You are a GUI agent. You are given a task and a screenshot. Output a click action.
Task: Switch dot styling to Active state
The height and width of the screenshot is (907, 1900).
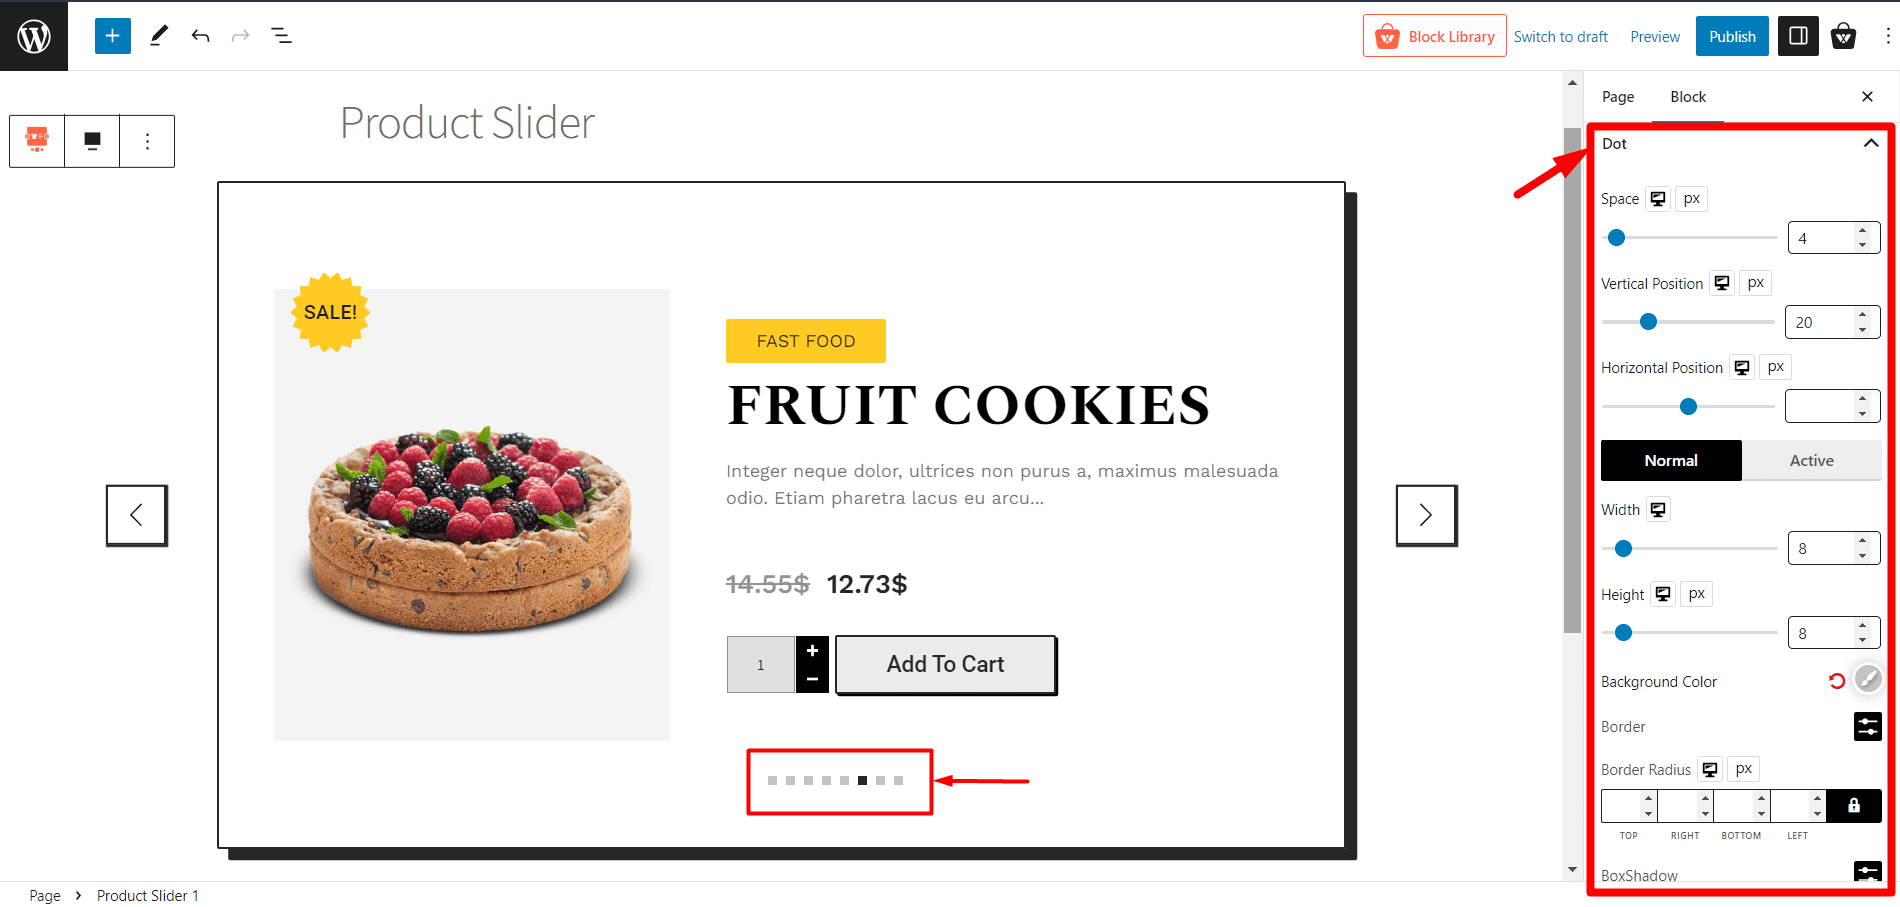tap(1811, 460)
